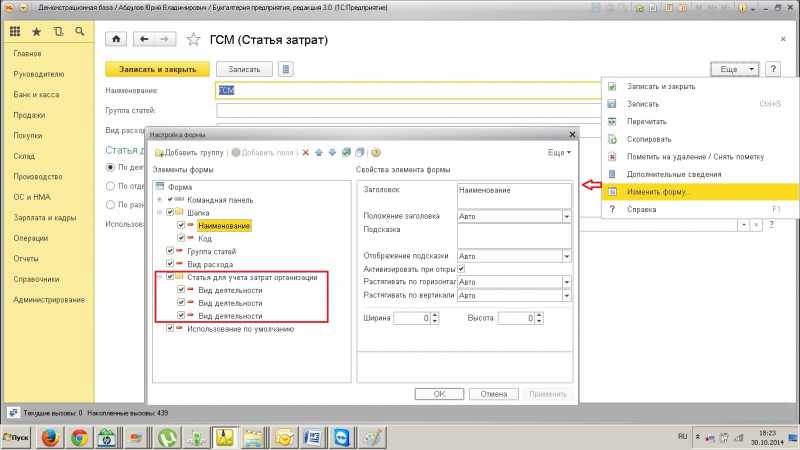The image size is (800, 450).
Task: Uncheck the Наименование element checkbox
Action: pos(181,225)
